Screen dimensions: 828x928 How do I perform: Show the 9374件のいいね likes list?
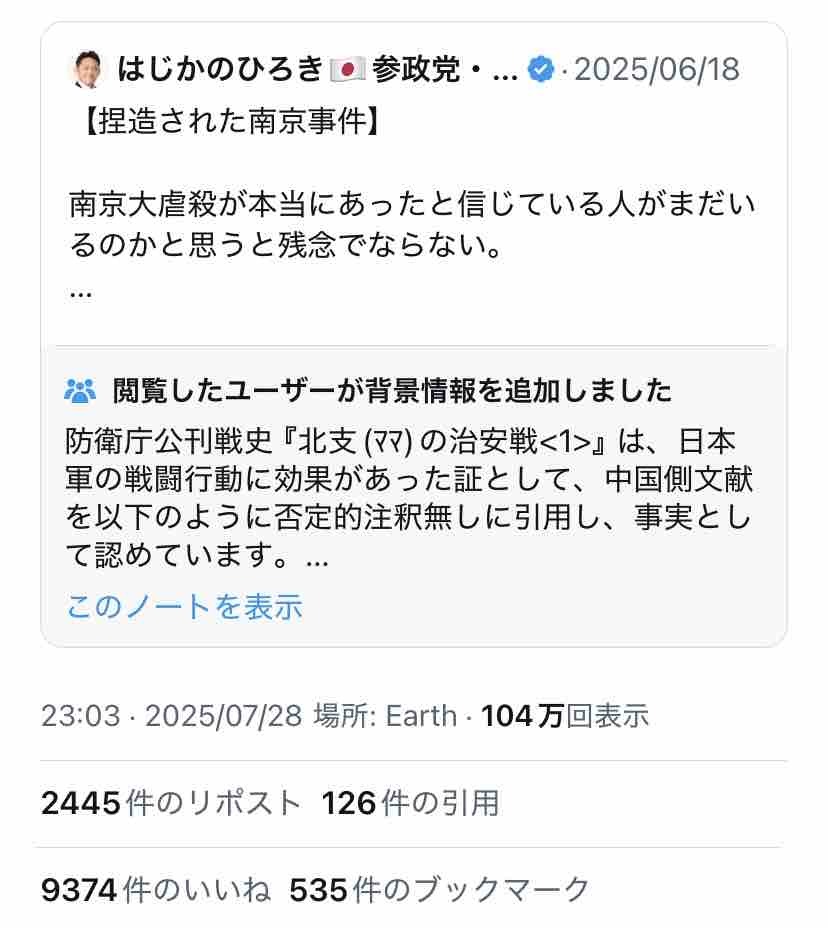[x=155, y=889]
